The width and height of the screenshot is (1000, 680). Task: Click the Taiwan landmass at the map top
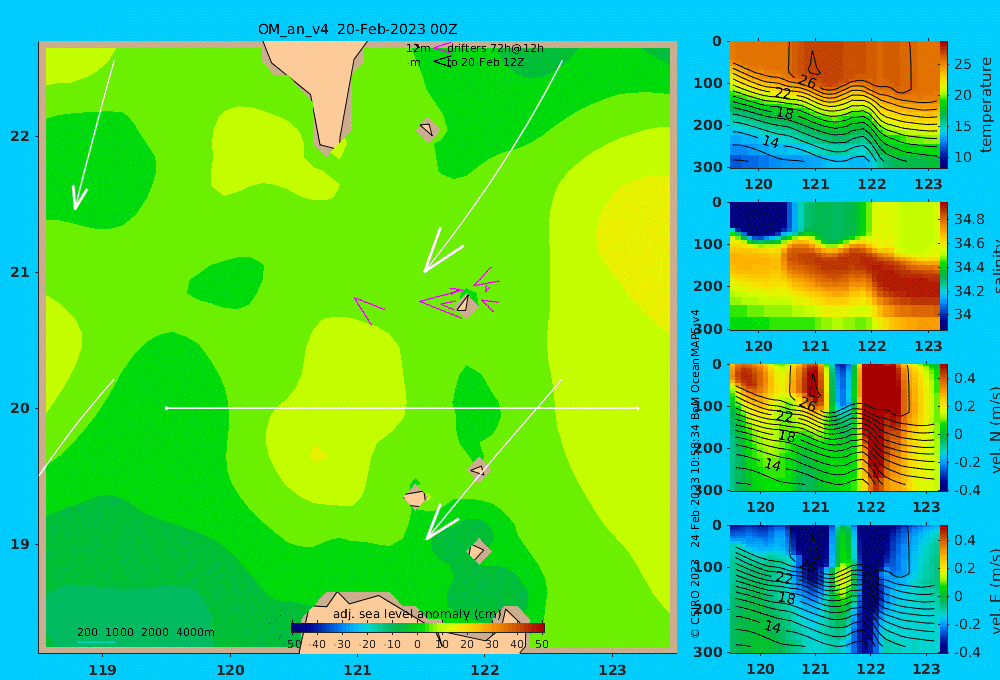319,89
